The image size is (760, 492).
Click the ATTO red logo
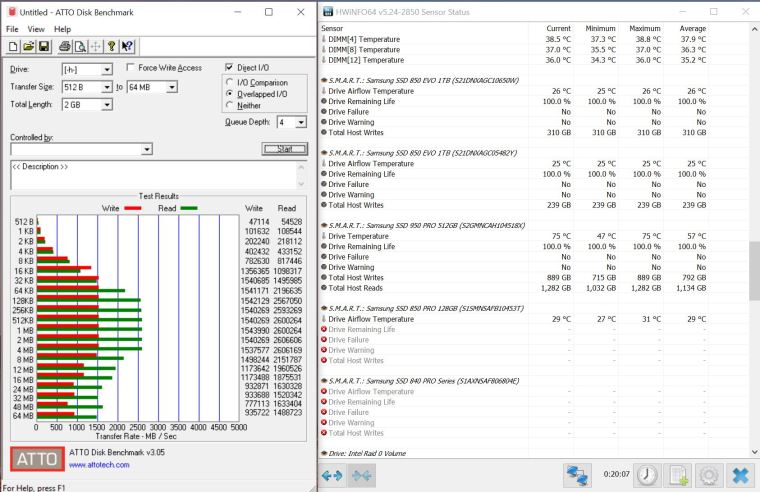[37, 459]
